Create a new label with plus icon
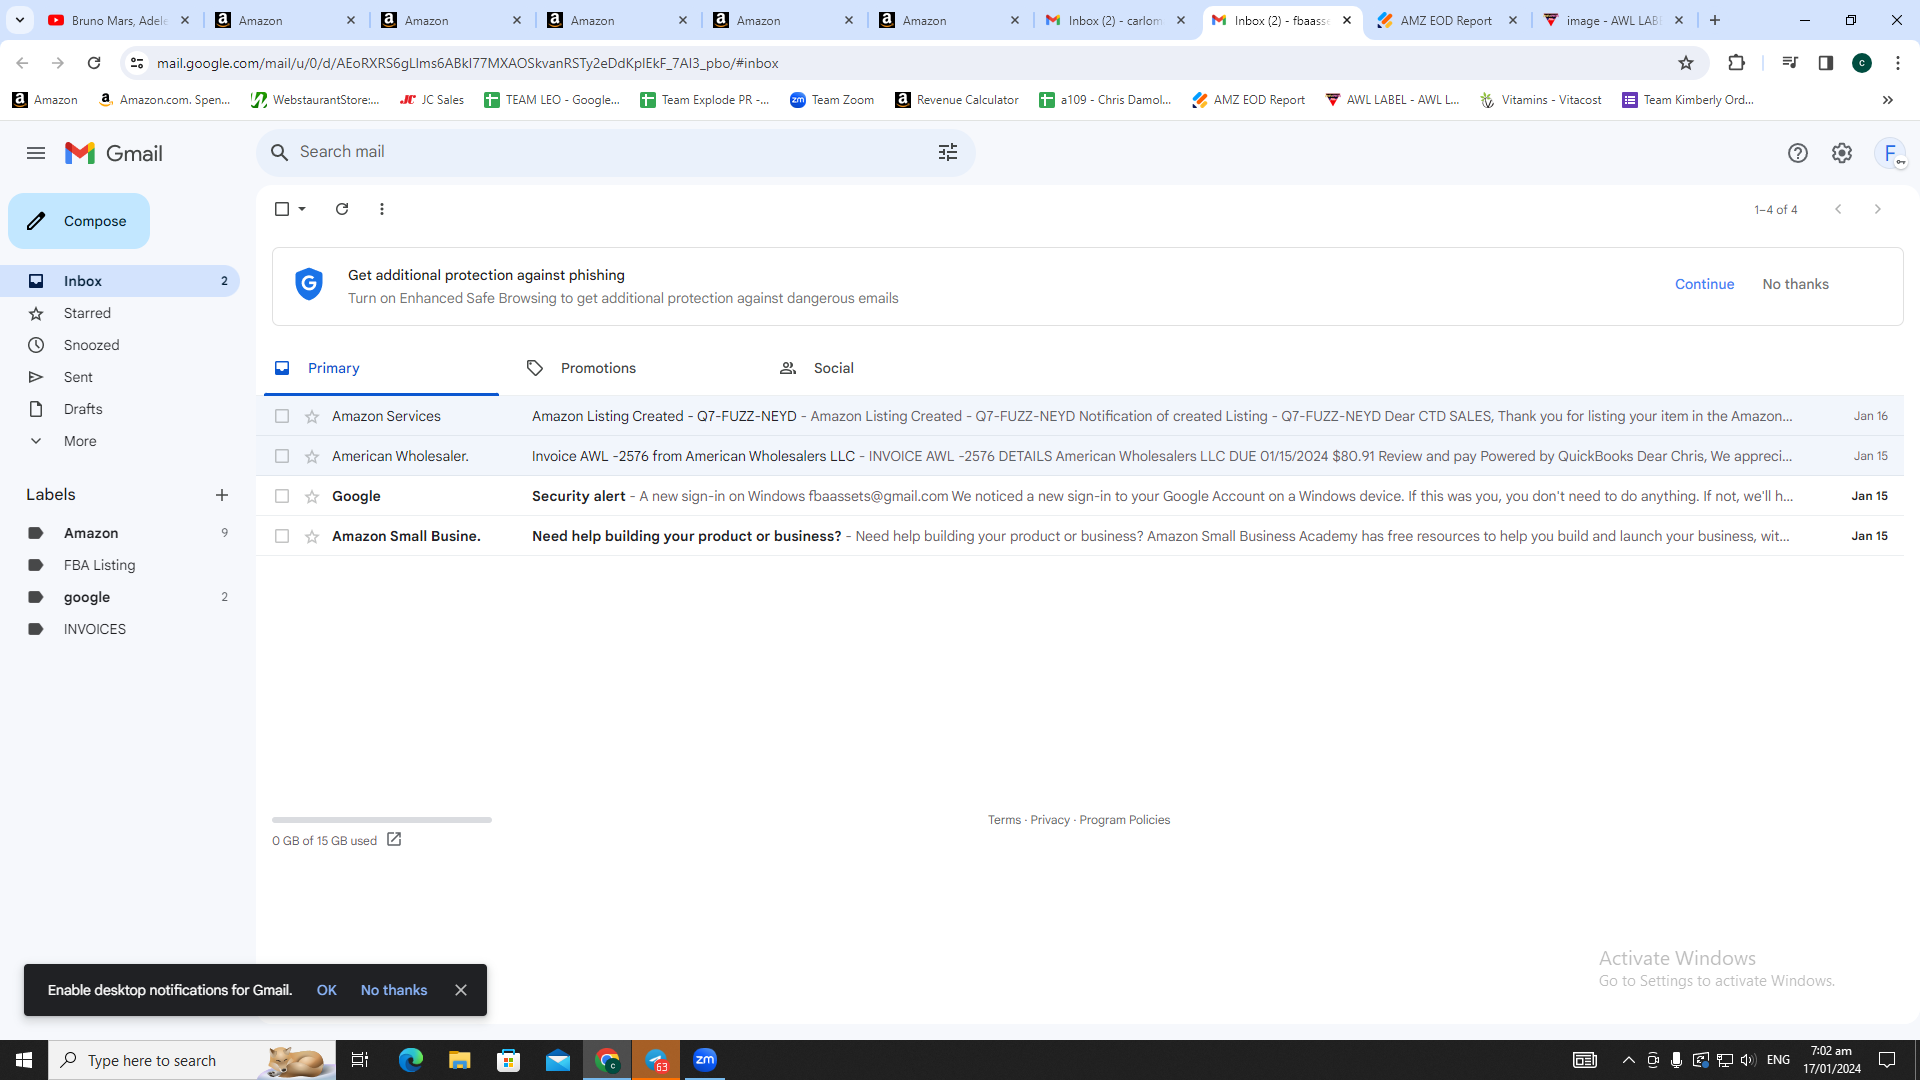This screenshot has width=1920, height=1080. pyautogui.click(x=222, y=495)
